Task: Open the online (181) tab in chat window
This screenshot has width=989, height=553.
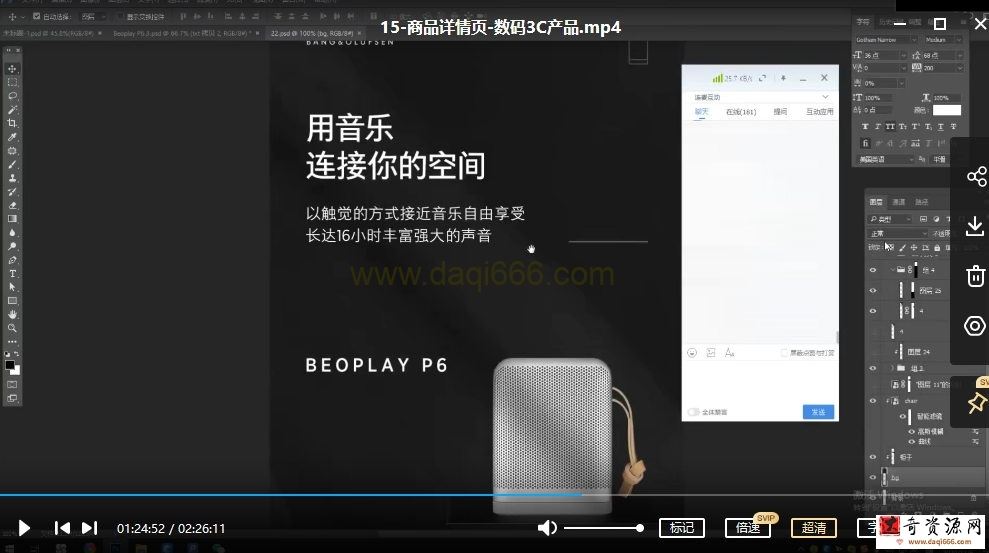Action: click(740, 112)
